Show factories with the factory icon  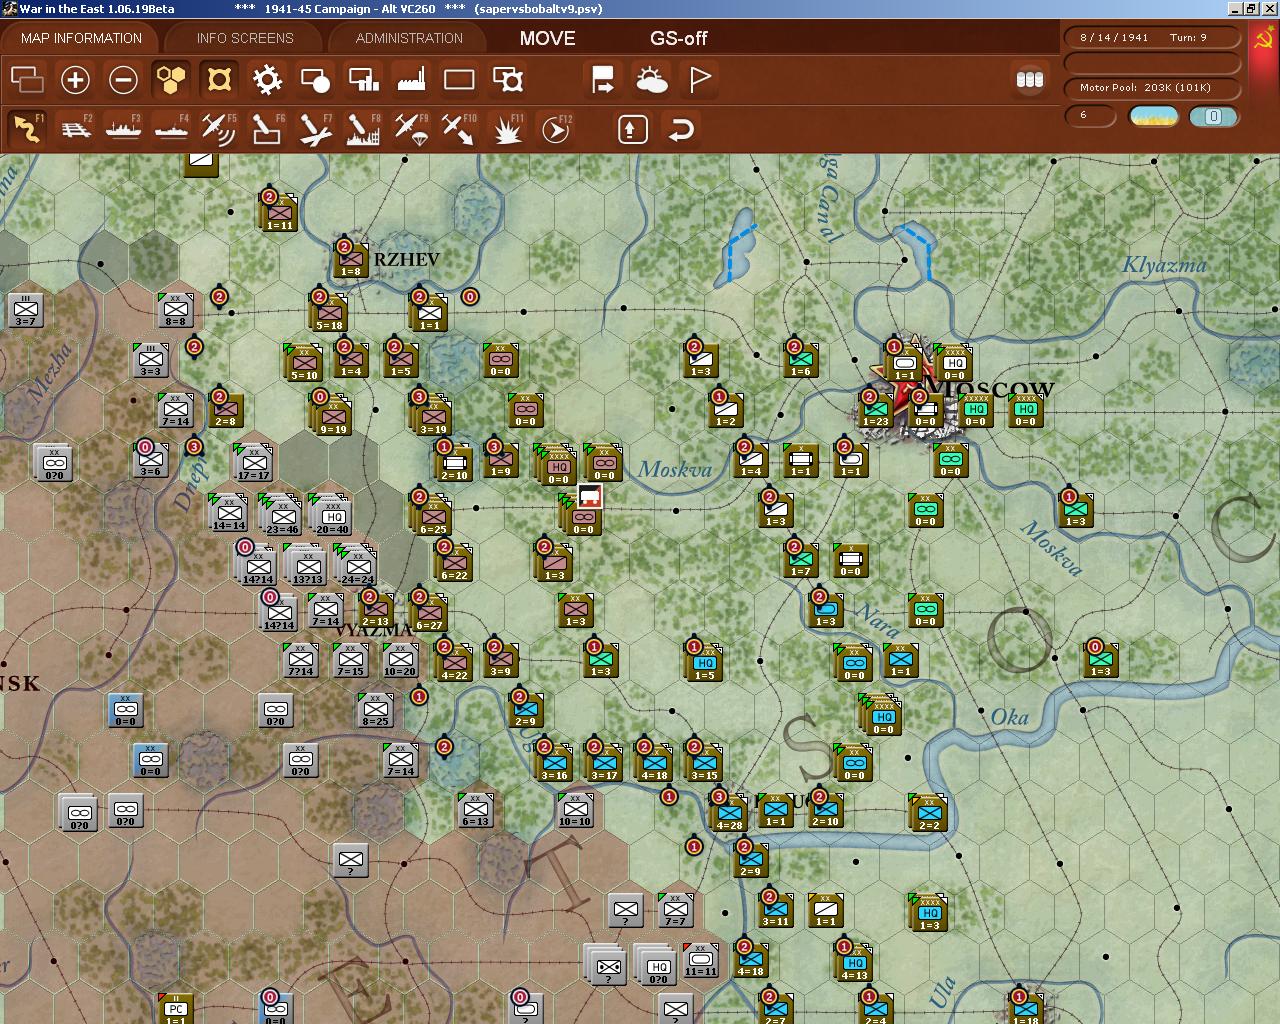[x=411, y=79]
